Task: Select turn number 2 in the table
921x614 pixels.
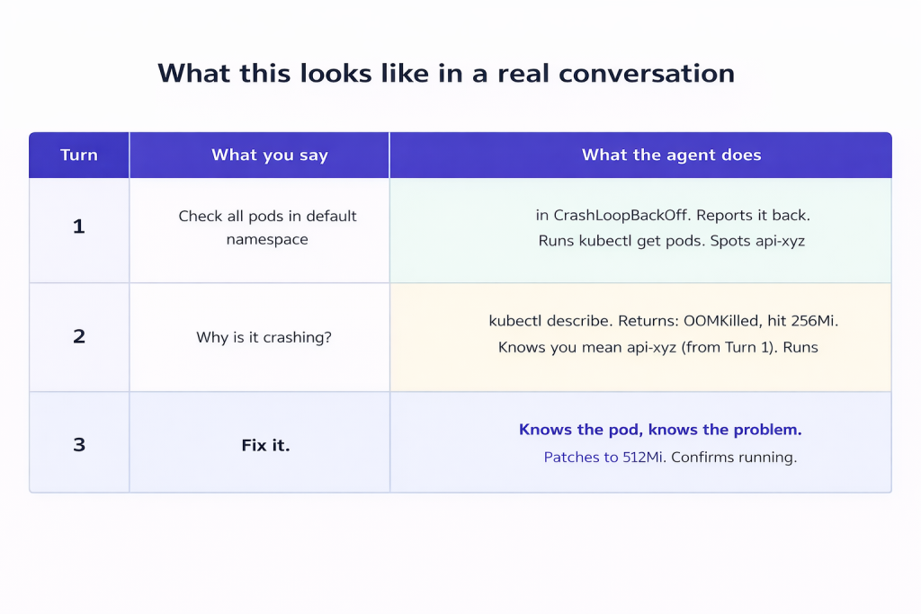Action: 79,336
